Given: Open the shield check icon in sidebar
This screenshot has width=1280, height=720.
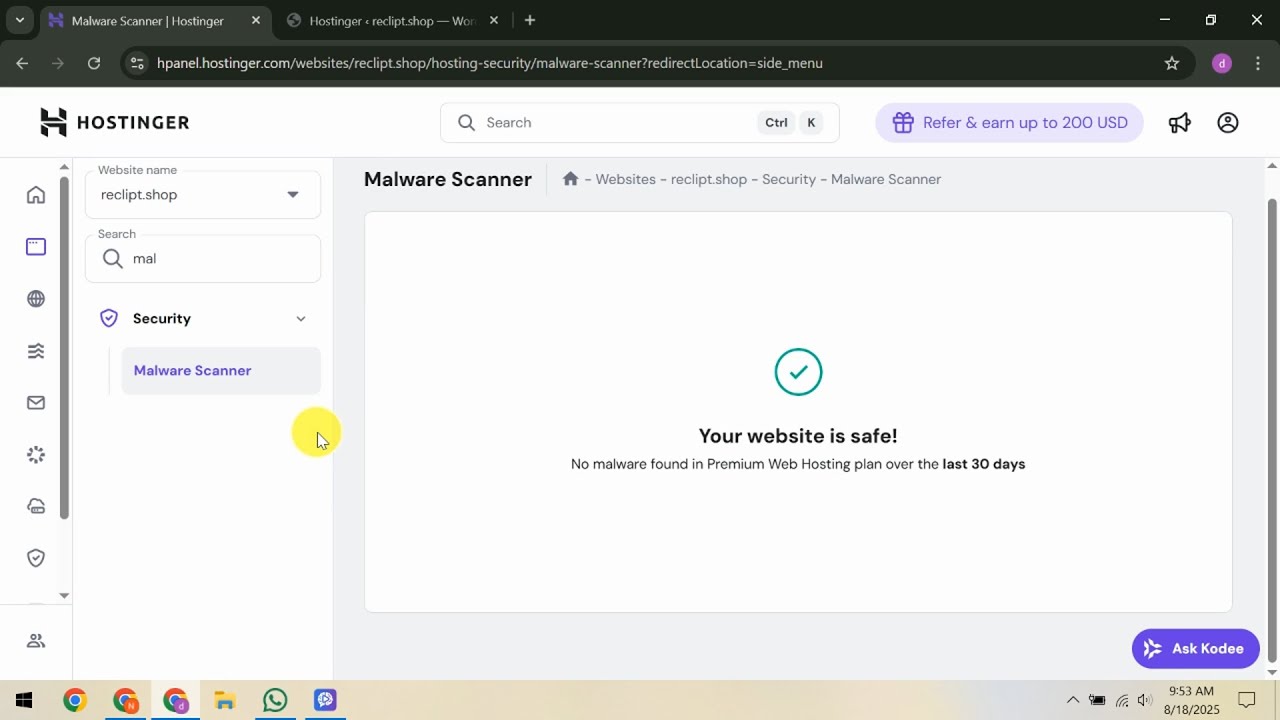Looking at the screenshot, I should (36, 559).
